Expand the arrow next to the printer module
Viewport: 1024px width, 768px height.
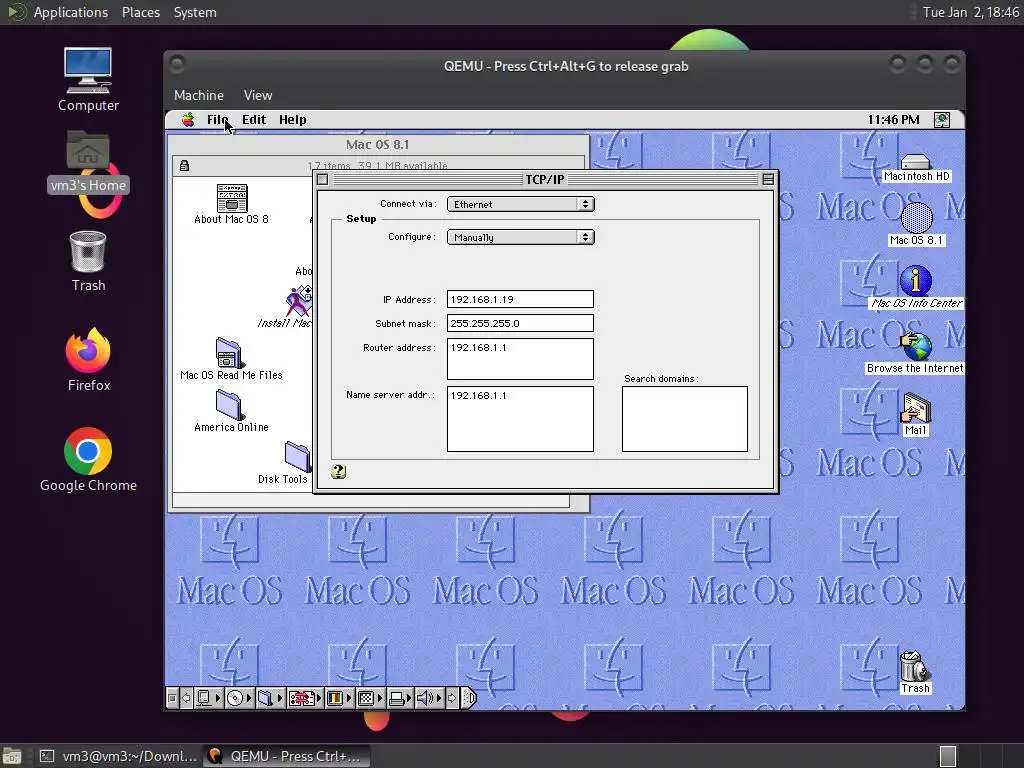click(409, 698)
